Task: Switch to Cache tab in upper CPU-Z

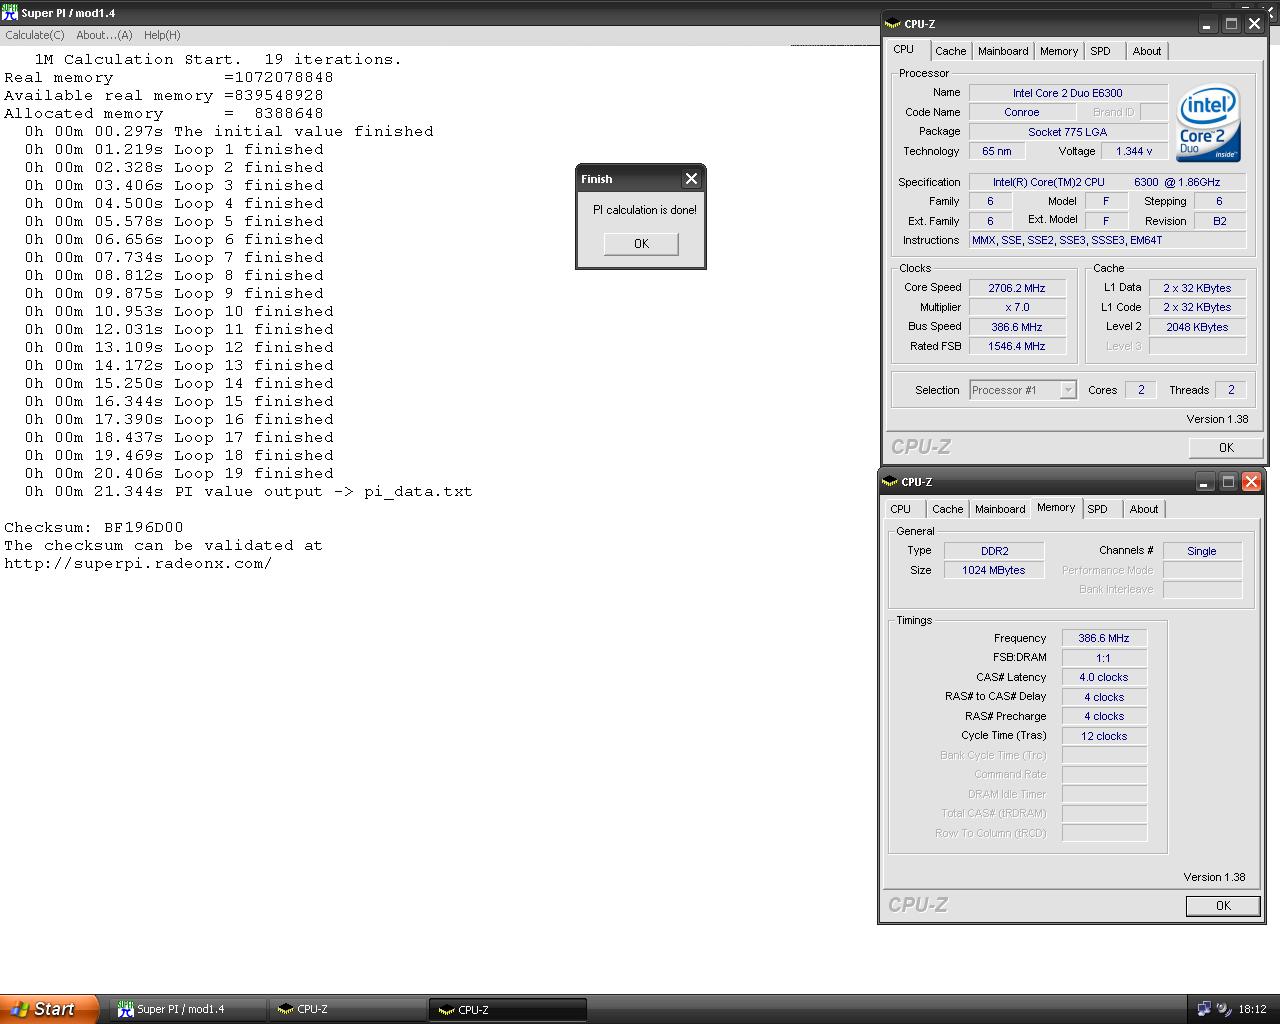Action: coord(950,51)
